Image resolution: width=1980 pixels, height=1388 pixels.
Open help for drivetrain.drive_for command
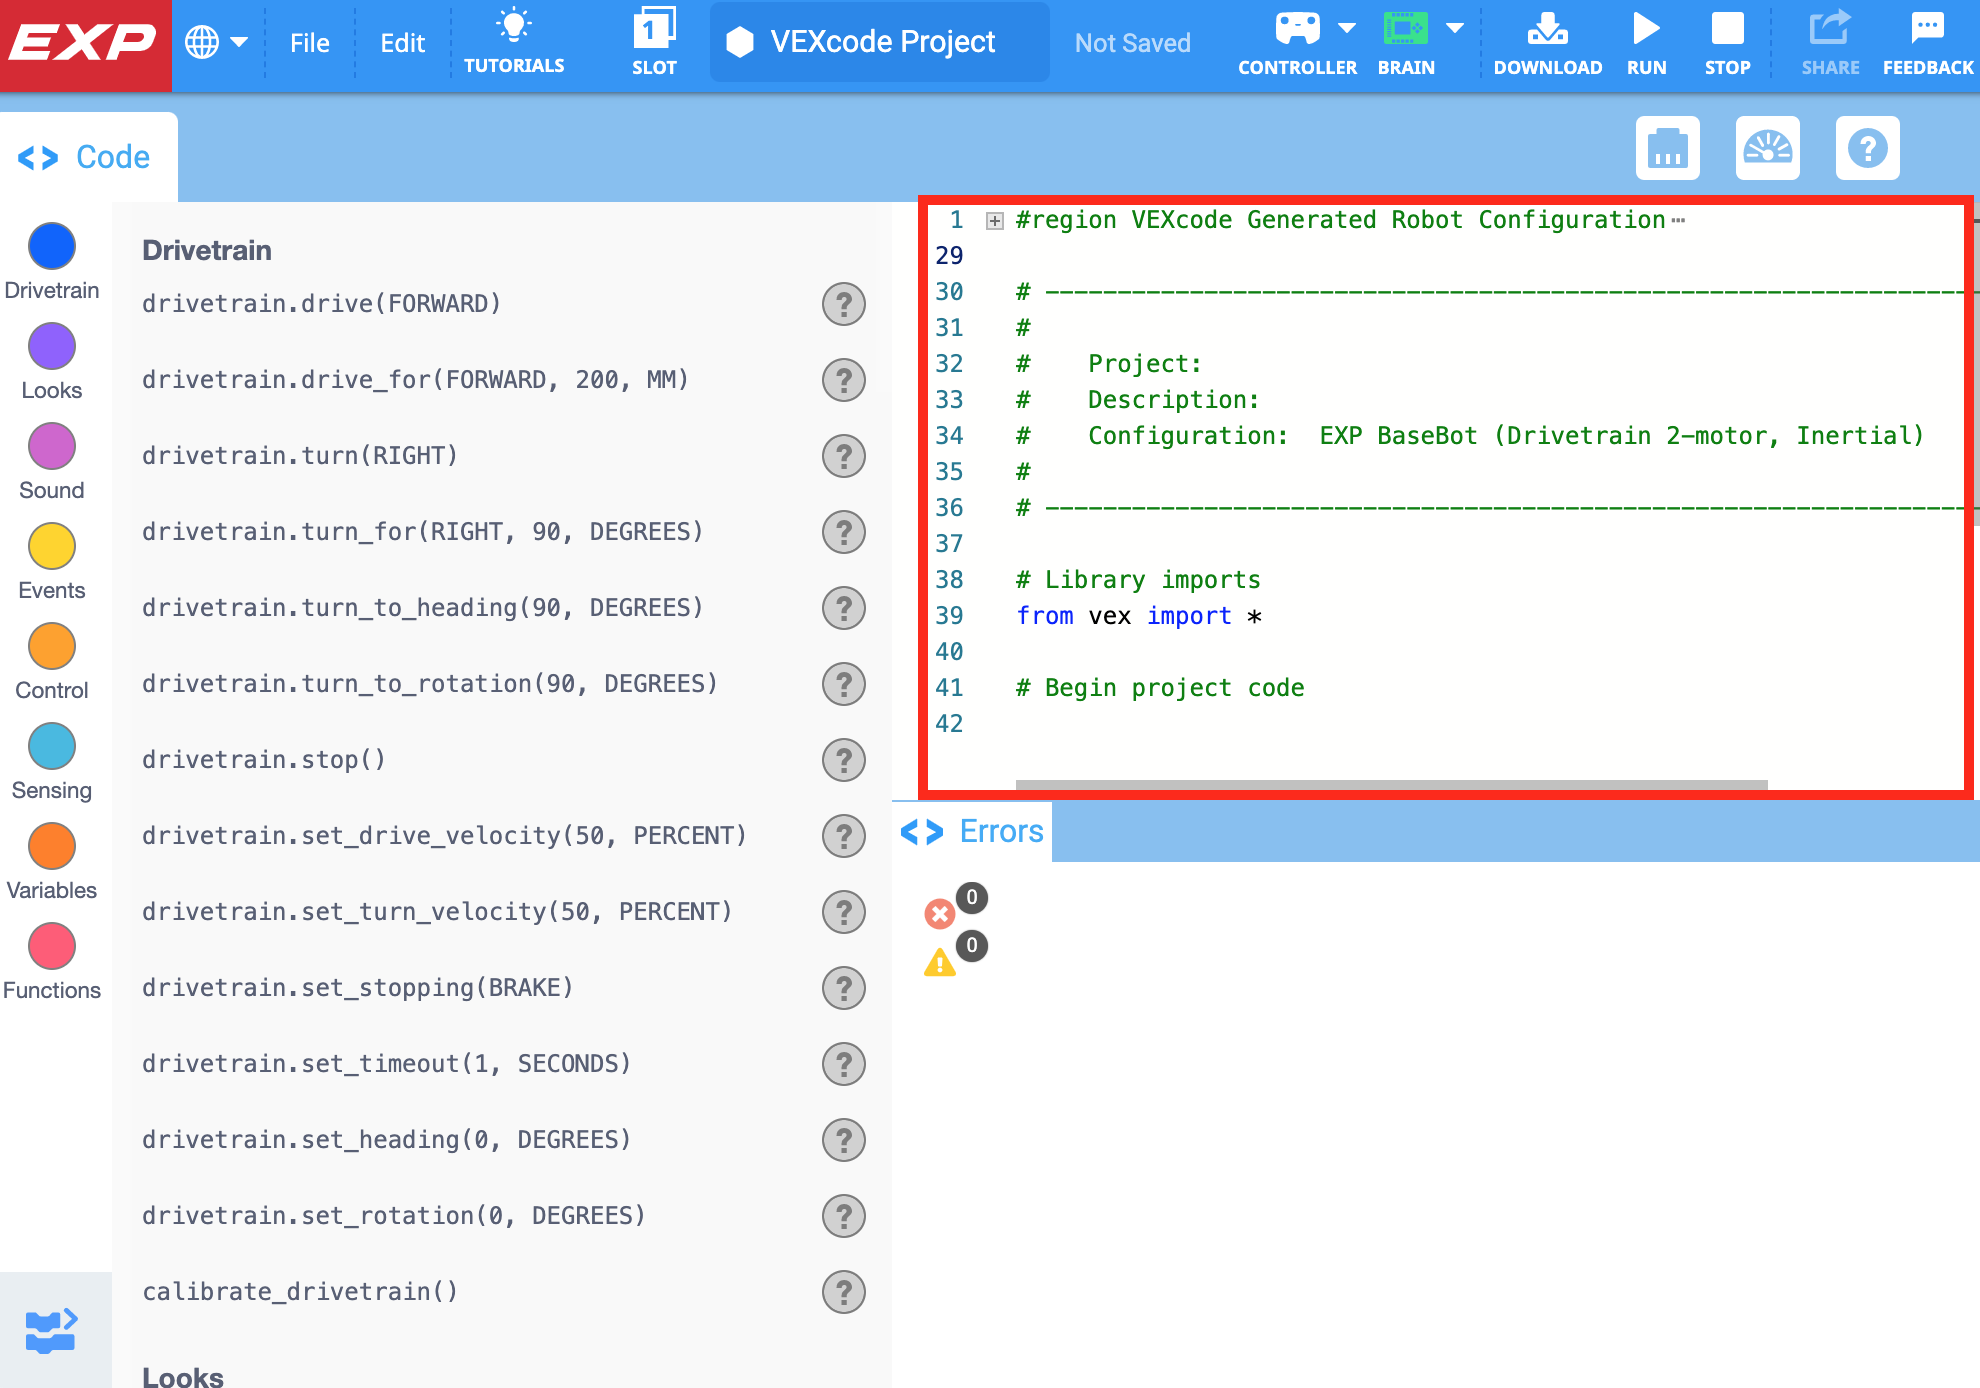coord(844,380)
